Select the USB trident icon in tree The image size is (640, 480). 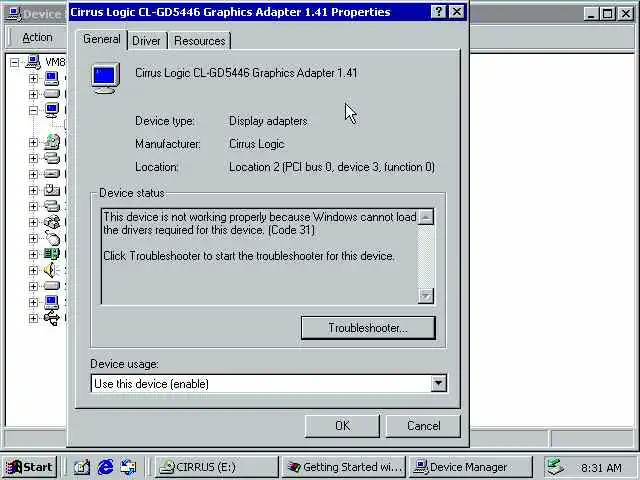click(x=52, y=318)
